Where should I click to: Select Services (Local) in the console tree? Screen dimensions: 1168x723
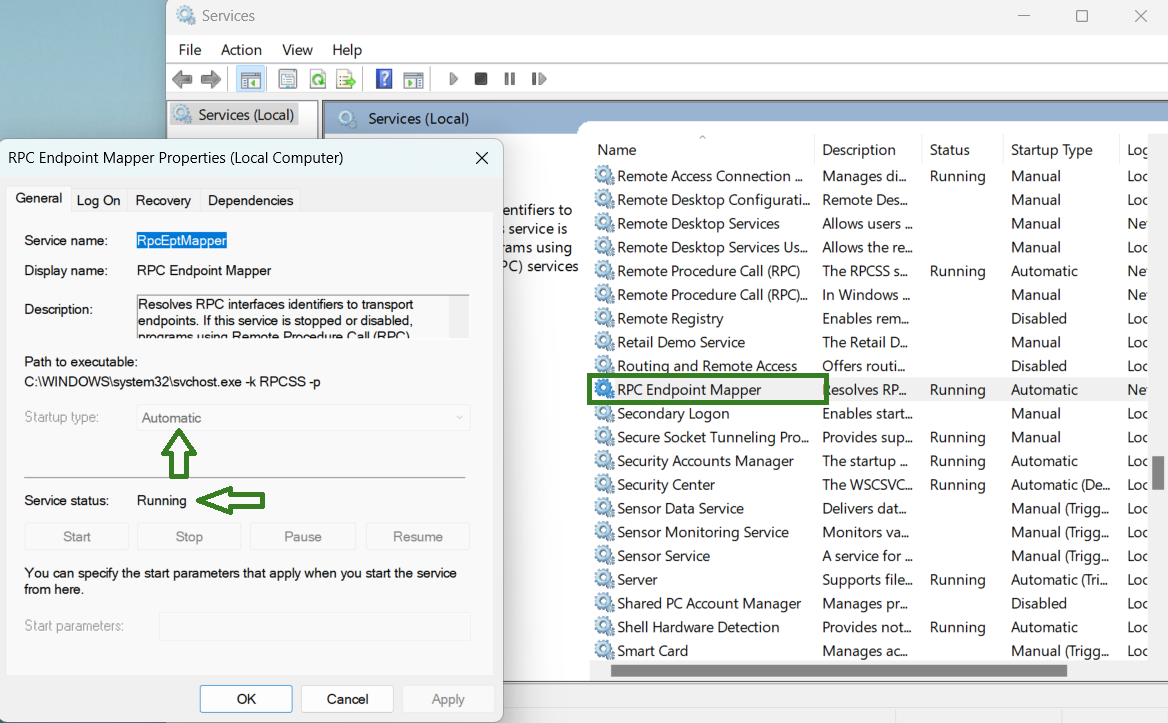click(x=245, y=115)
